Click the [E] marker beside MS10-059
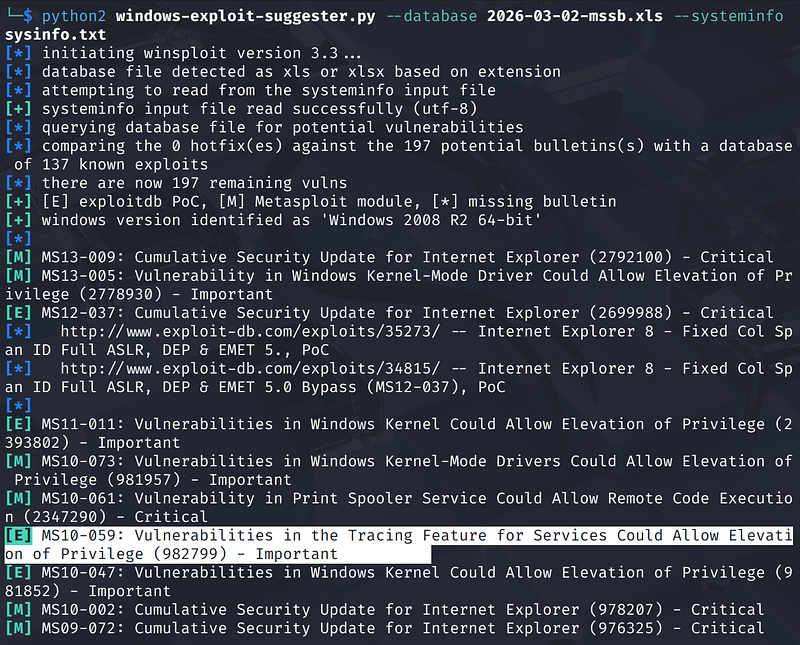The width and height of the screenshot is (800, 645). (18, 536)
